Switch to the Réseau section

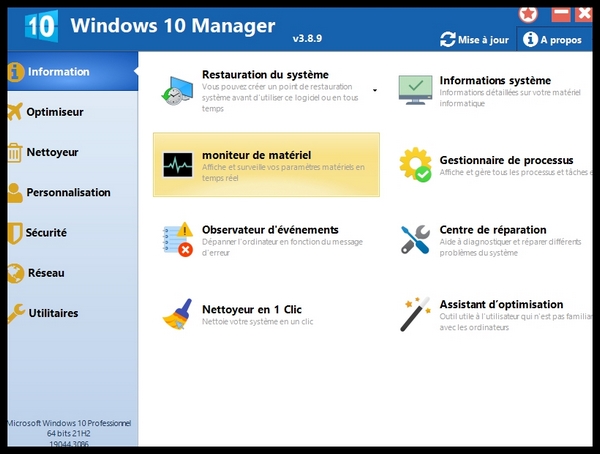pos(45,272)
